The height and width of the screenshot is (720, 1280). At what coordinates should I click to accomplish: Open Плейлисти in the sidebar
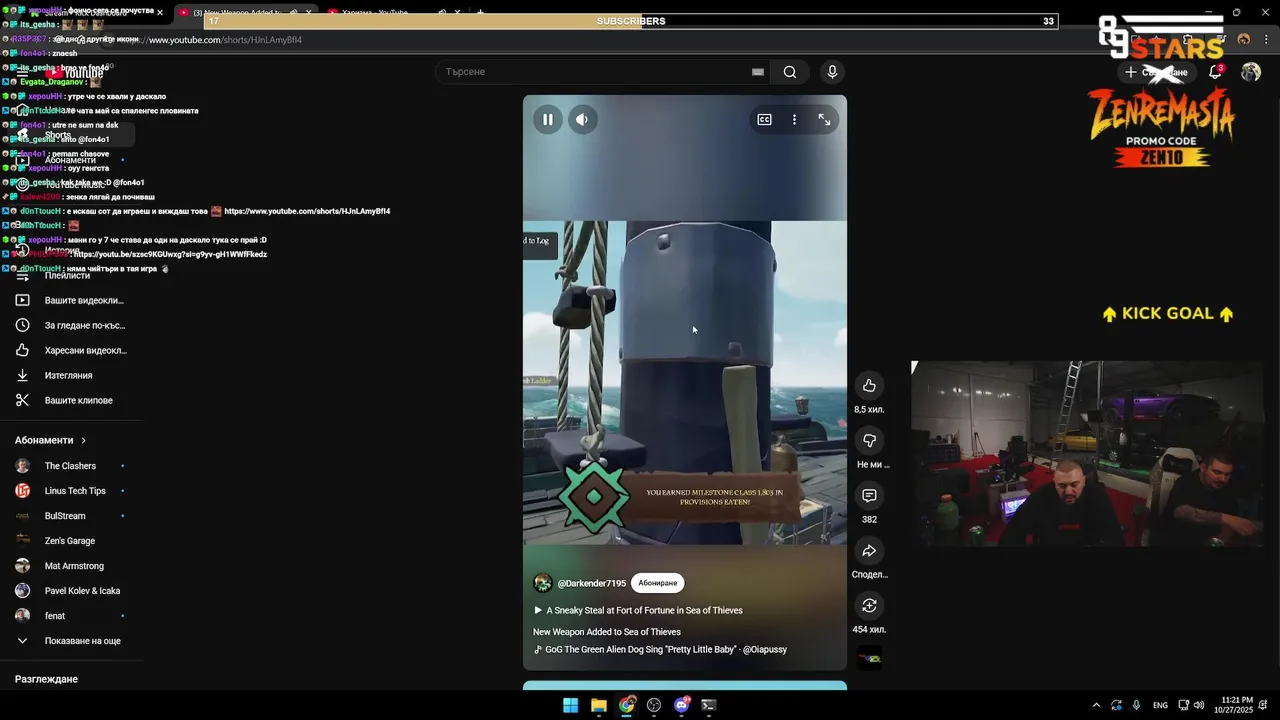pos(67,275)
